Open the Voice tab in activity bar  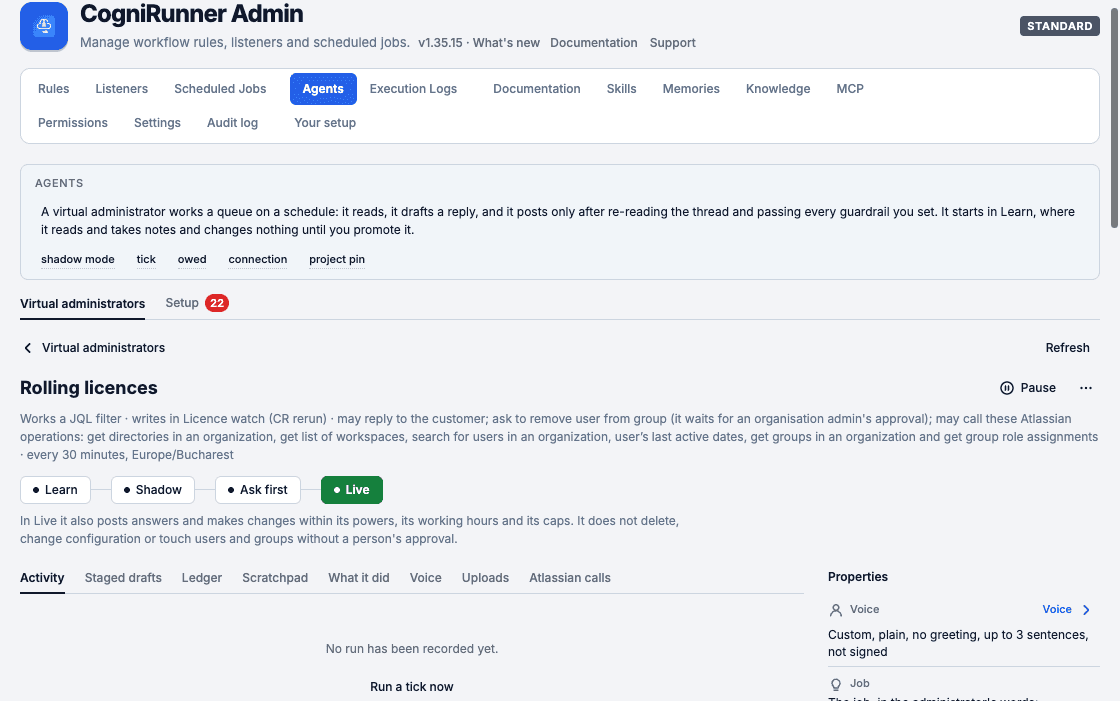(x=426, y=578)
